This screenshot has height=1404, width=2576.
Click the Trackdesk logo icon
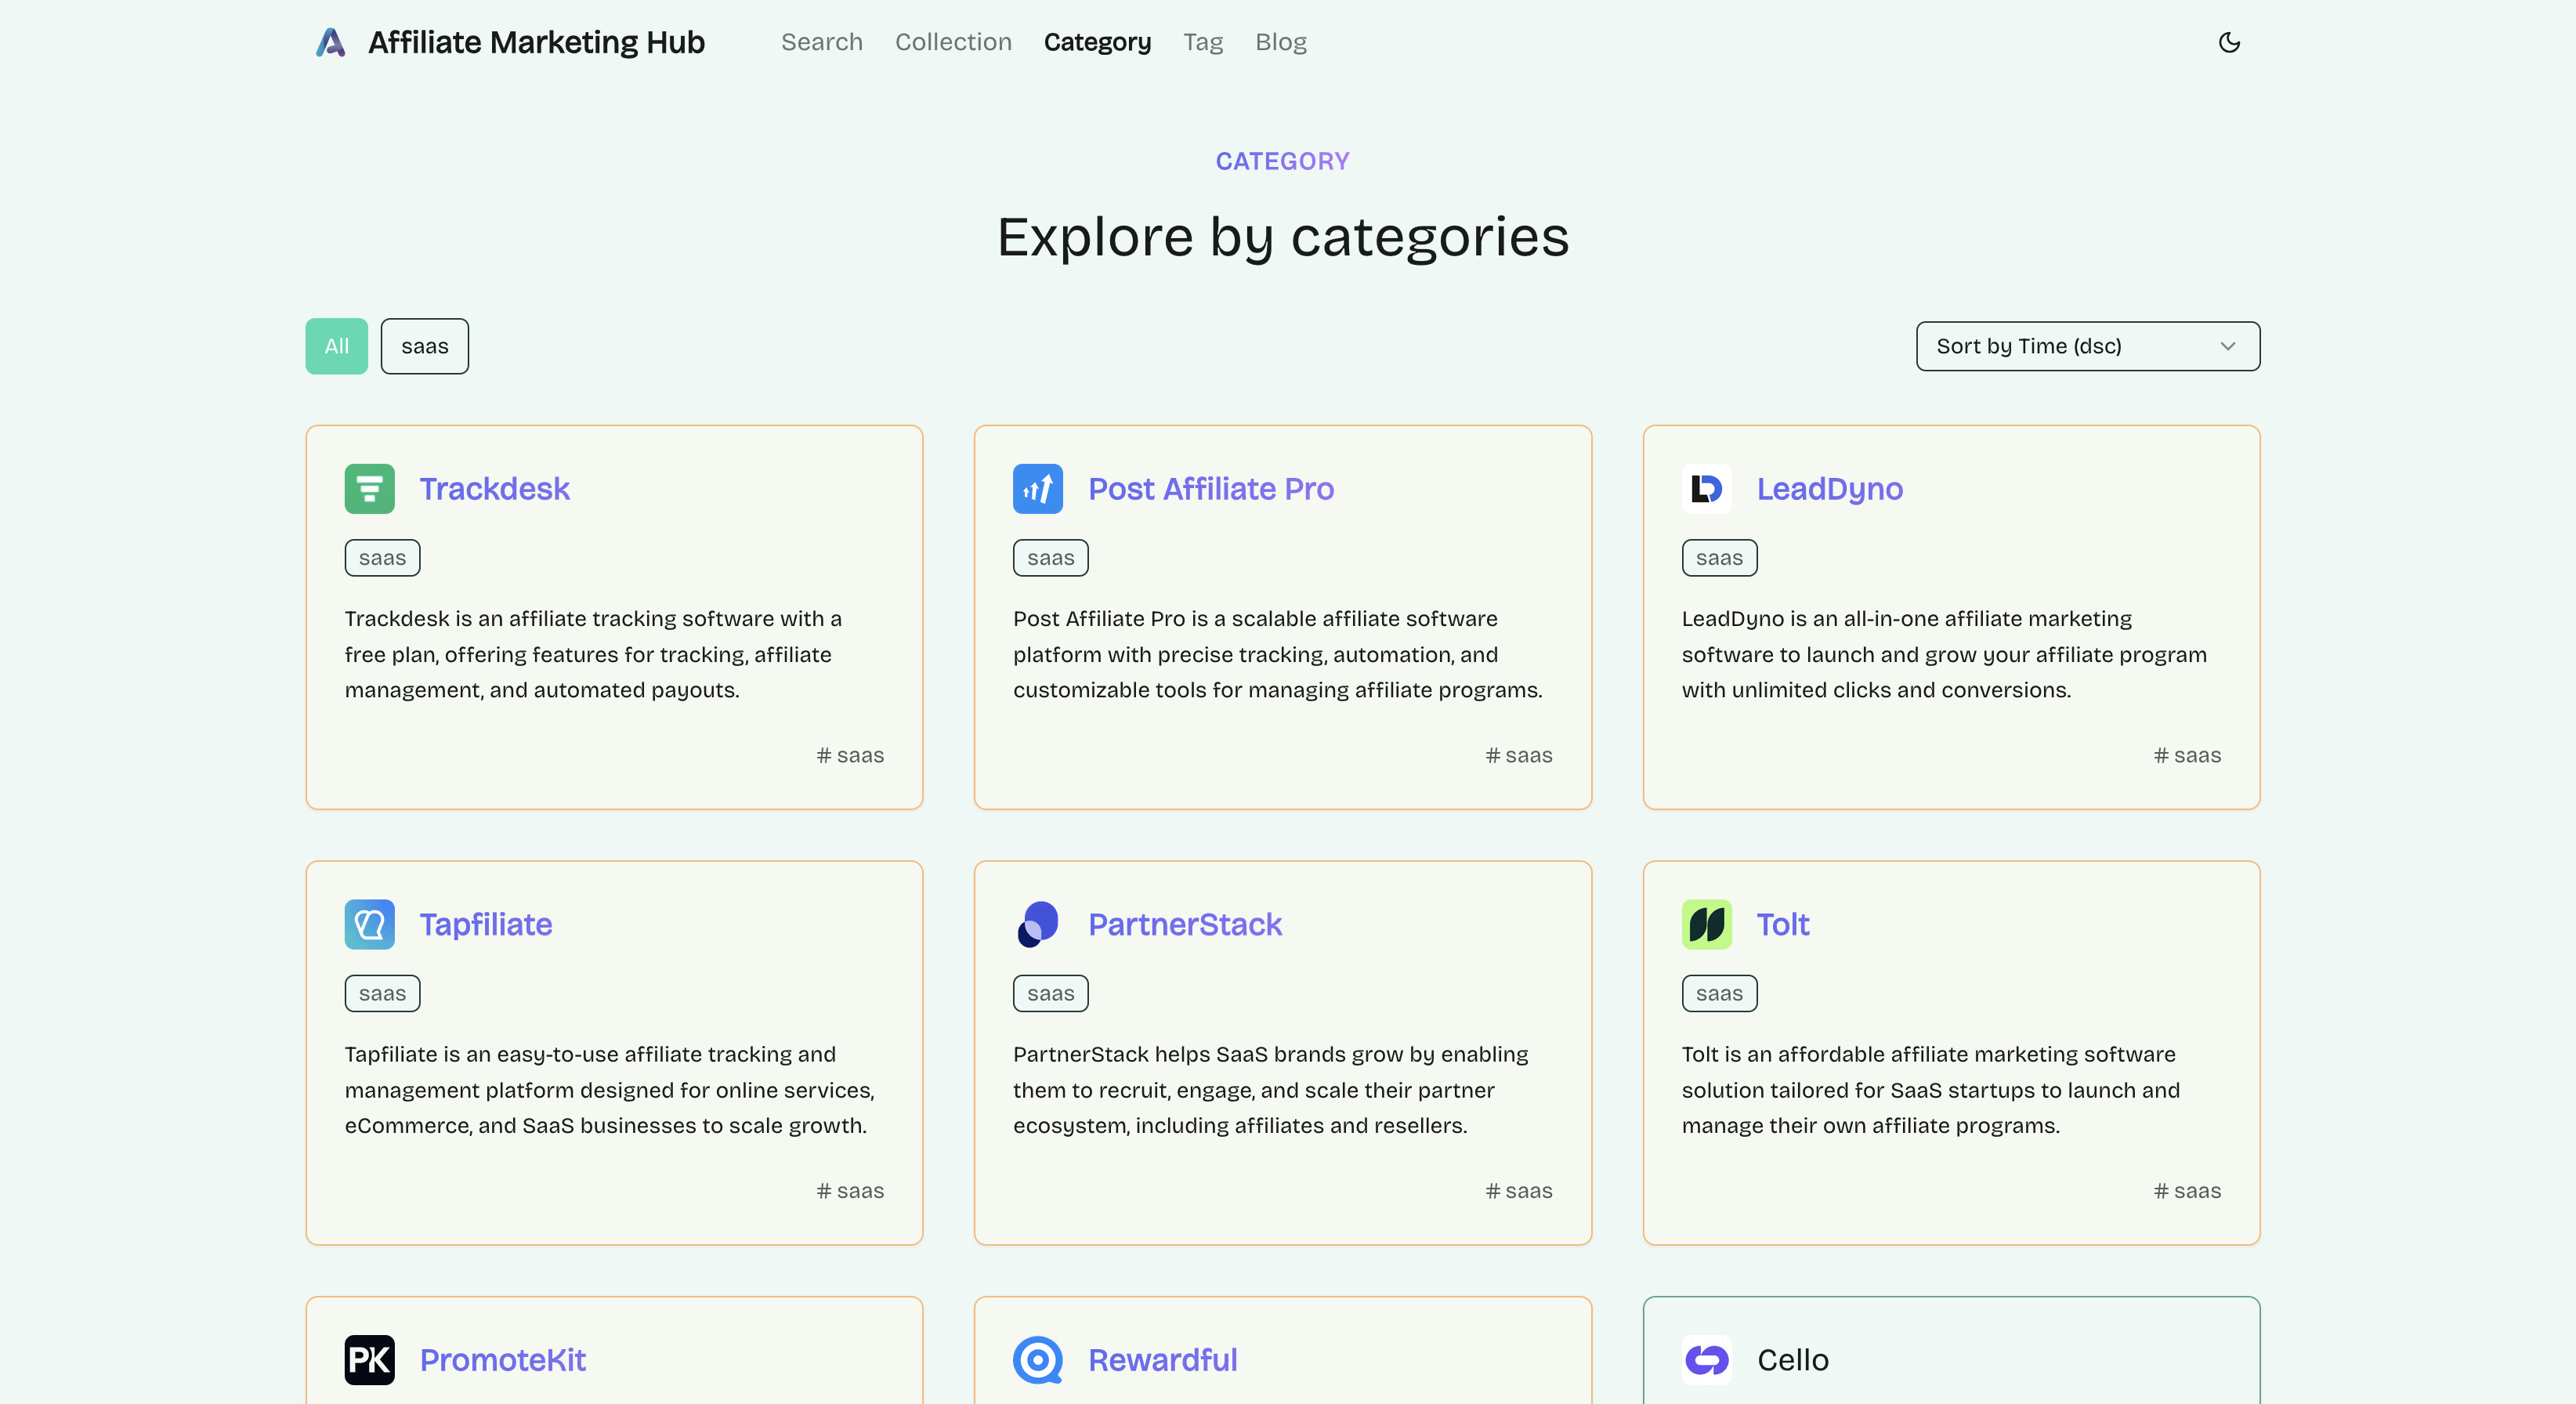369,489
